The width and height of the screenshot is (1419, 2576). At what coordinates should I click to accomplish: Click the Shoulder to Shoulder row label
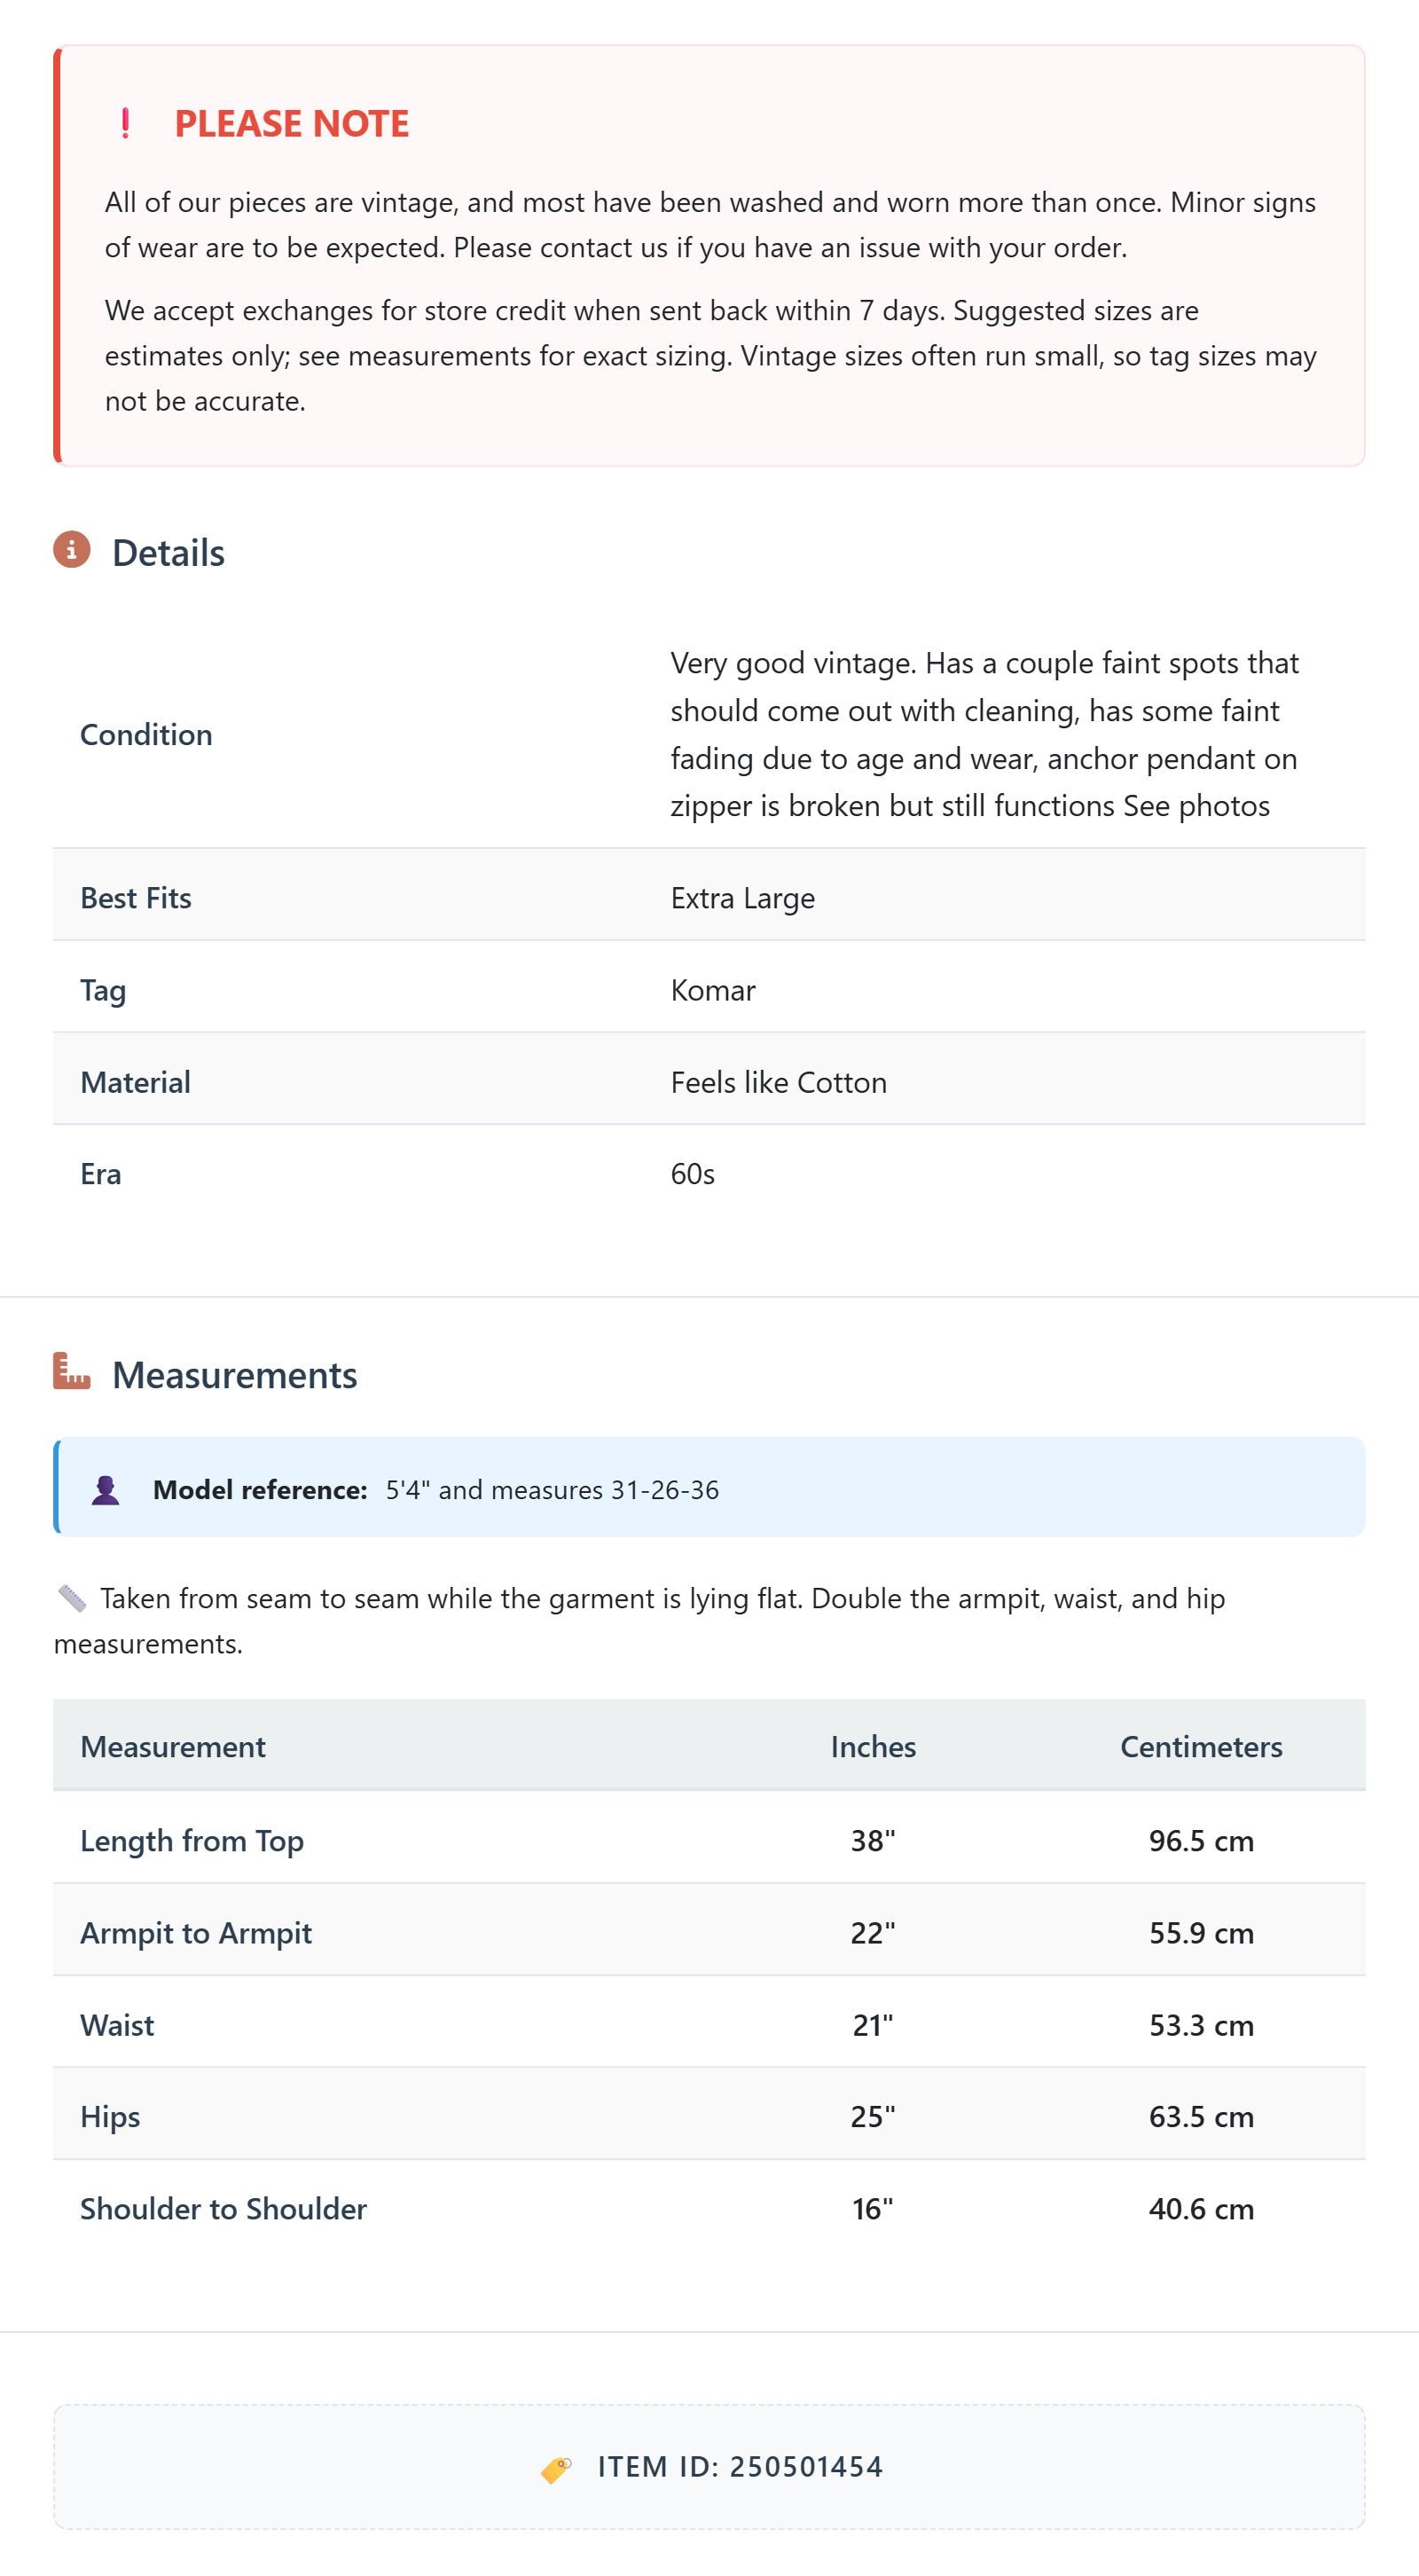click(224, 2208)
